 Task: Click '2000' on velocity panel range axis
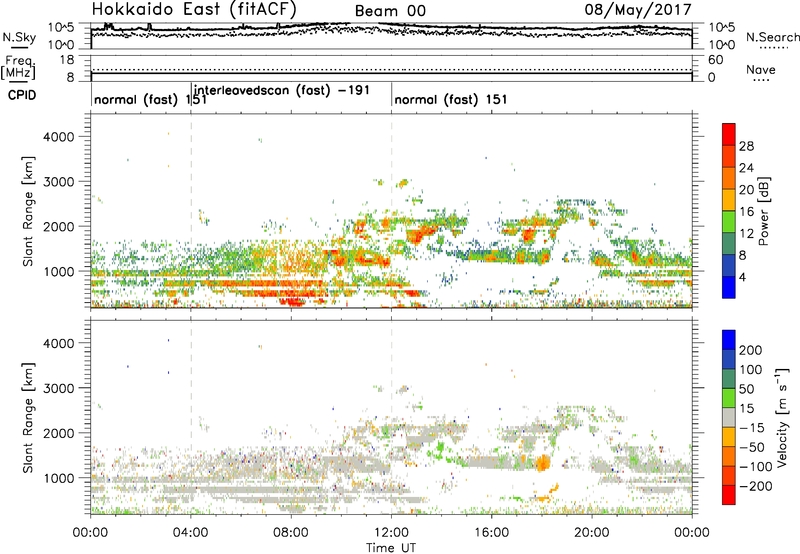click(58, 433)
